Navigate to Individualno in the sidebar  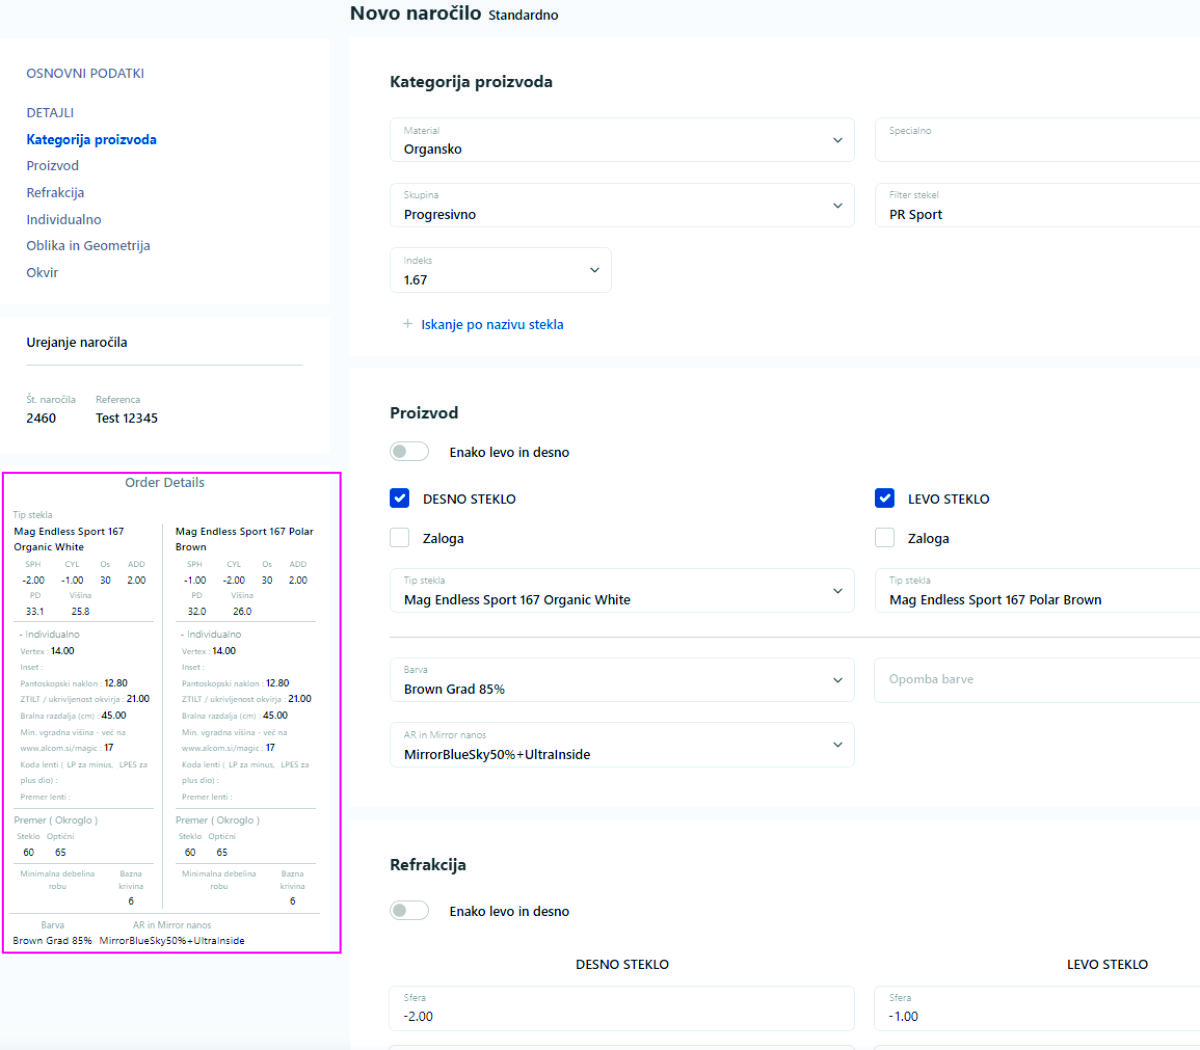(64, 220)
